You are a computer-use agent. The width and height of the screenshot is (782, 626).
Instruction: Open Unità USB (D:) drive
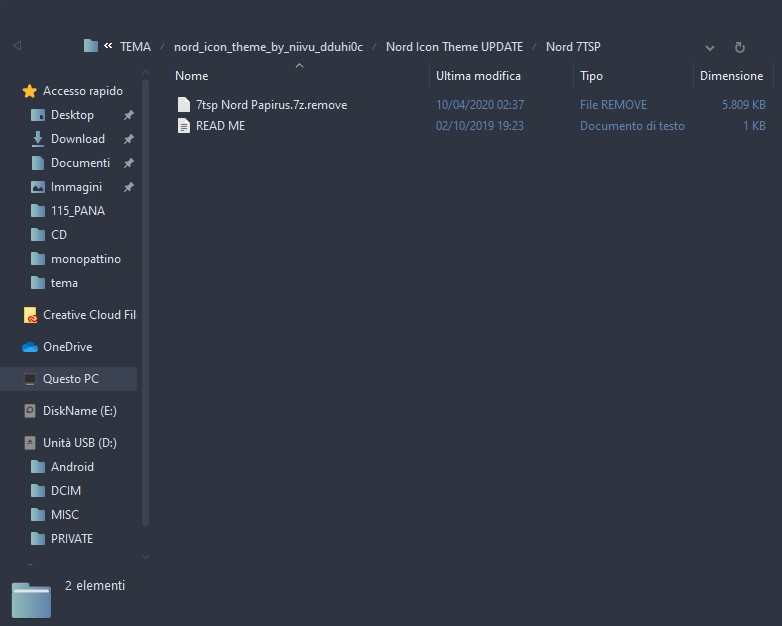coord(79,443)
